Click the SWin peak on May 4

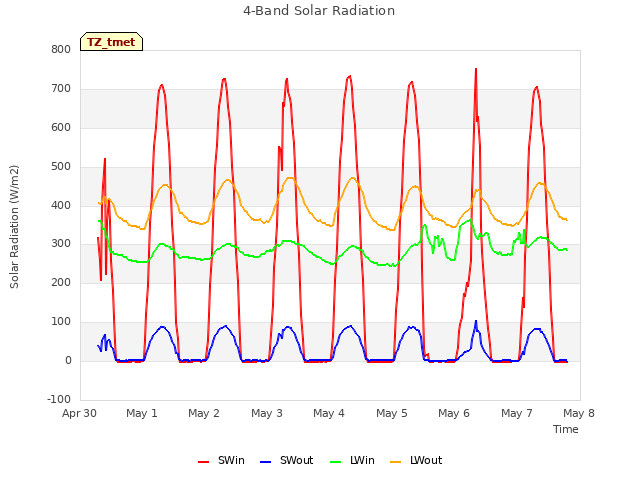[349, 76]
